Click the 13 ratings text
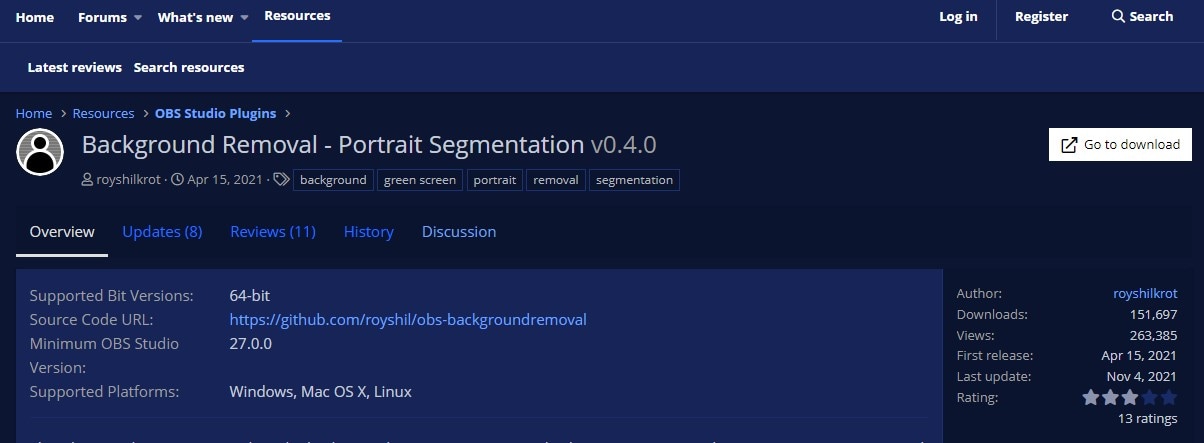The width and height of the screenshot is (1204, 443). click(x=1147, y=418)
